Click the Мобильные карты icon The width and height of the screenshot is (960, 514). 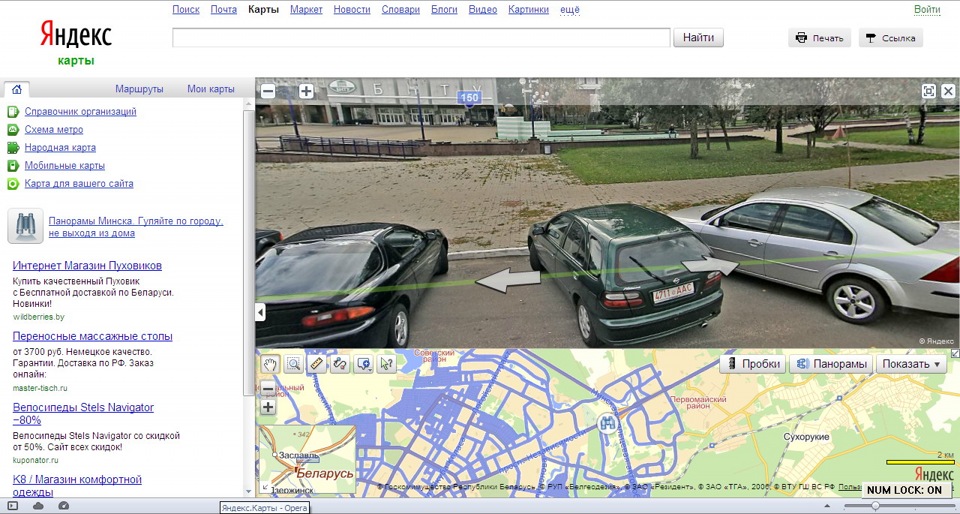point(13,166)
